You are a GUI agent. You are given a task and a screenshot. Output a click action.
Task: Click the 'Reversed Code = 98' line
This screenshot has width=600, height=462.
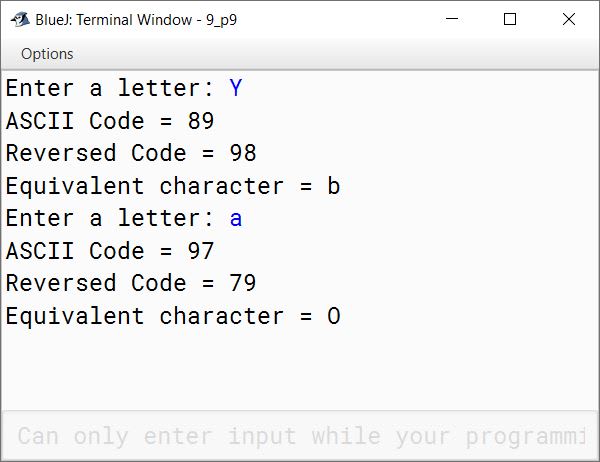[x=131, y=153]
